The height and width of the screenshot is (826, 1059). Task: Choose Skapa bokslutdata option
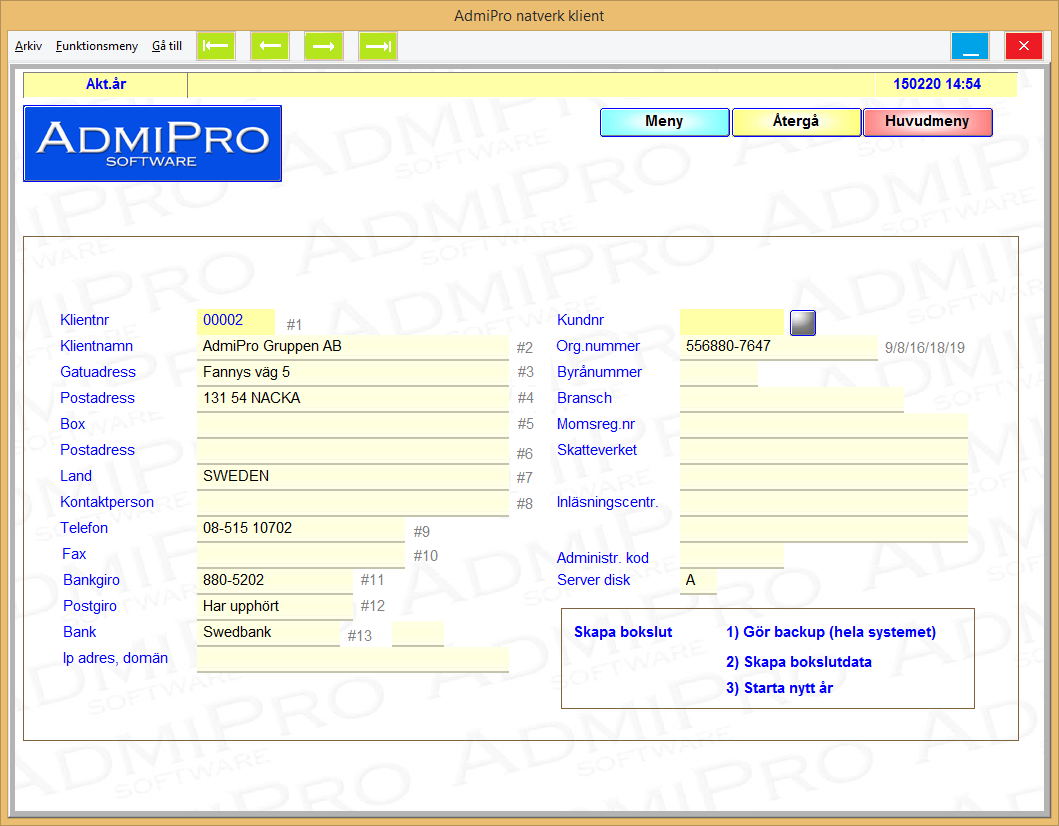(x=798, y=662)
